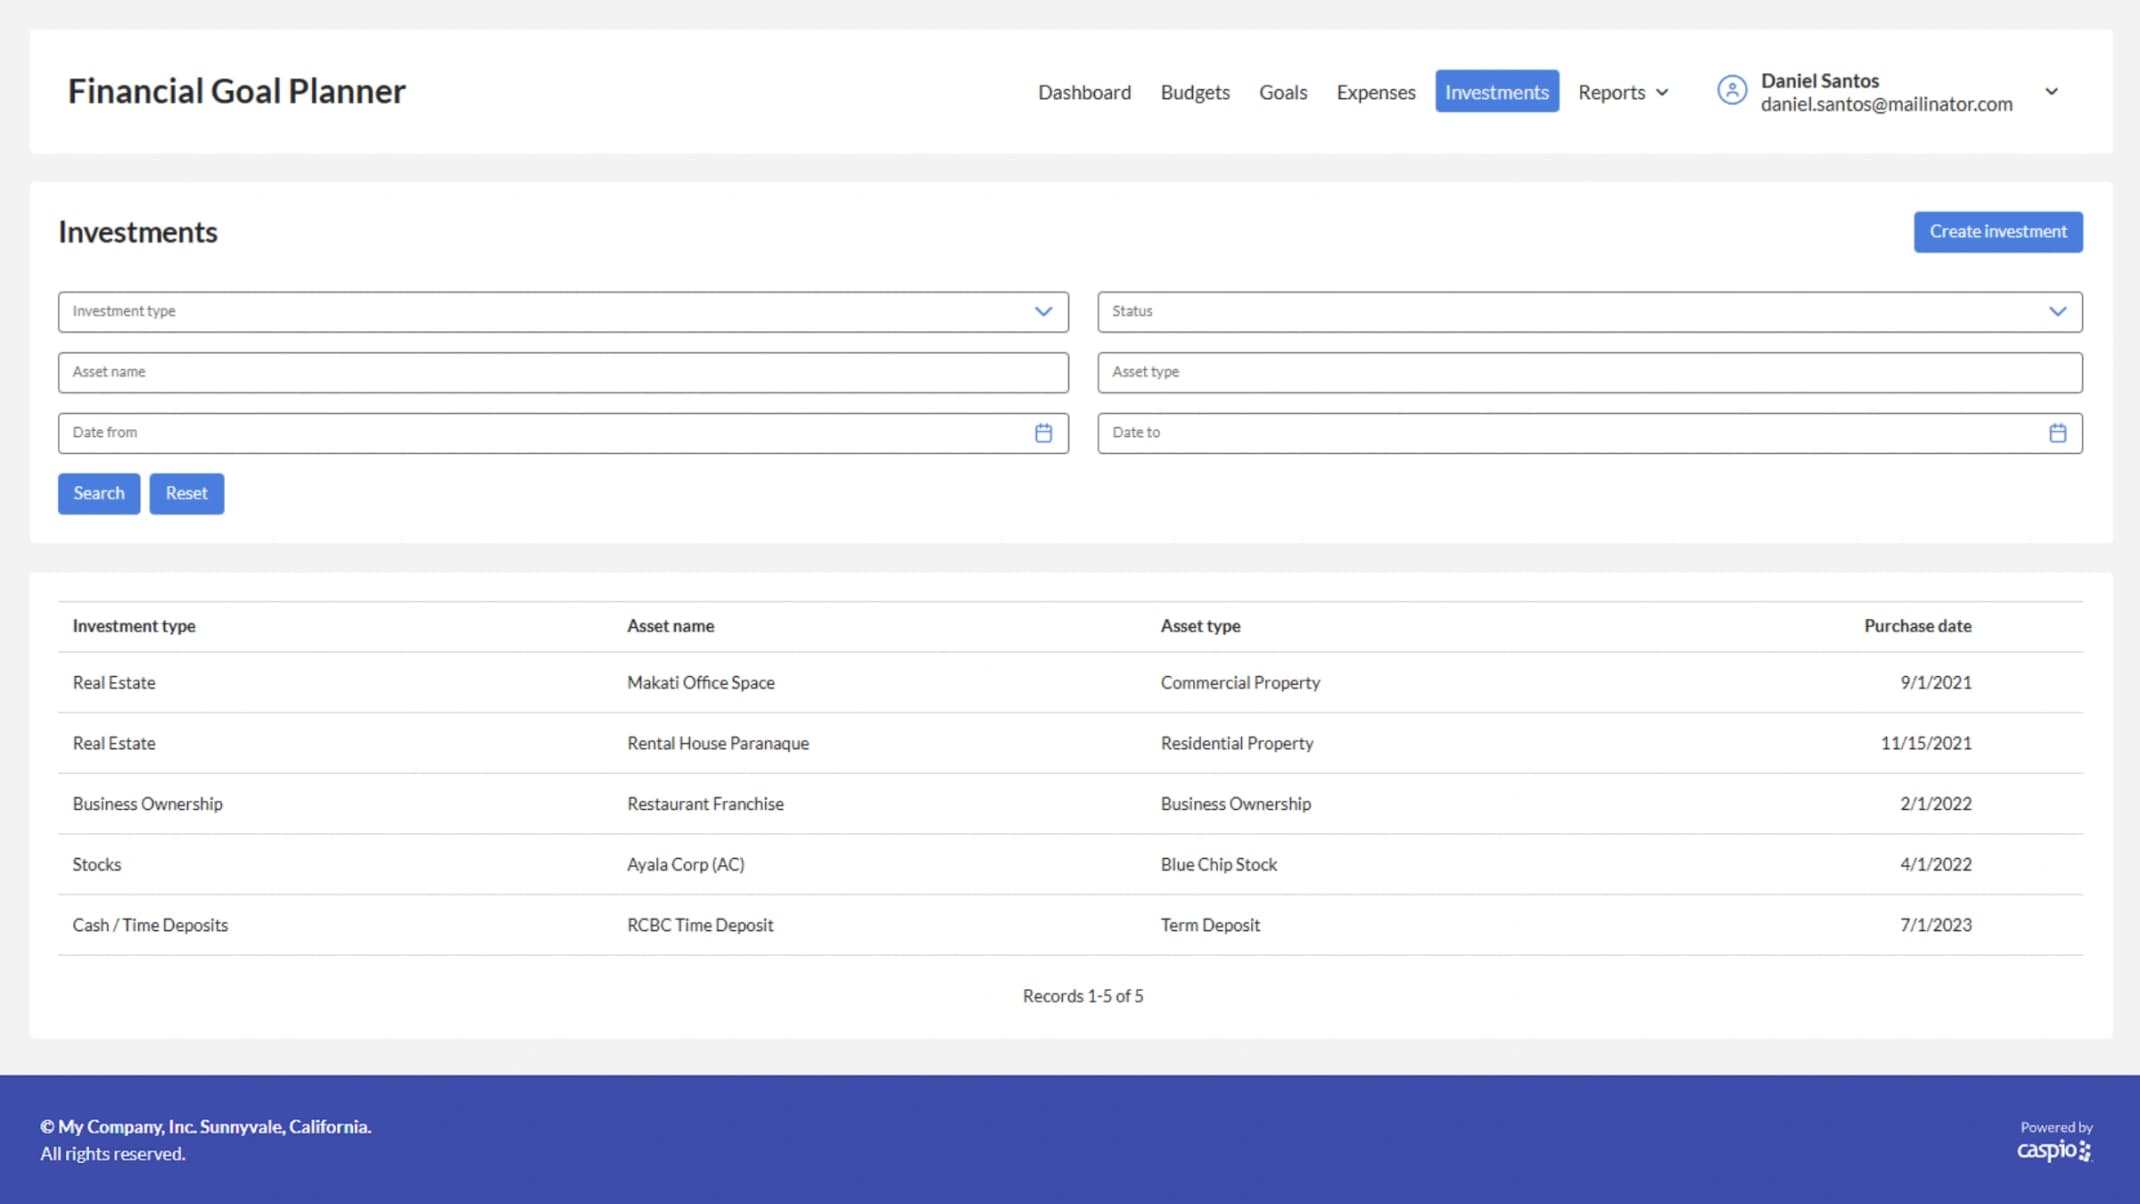The width and height of the screenshot is (2140, 1204).
Task: Click purchase date 4/1/2022
Action: coord(1936,865)
